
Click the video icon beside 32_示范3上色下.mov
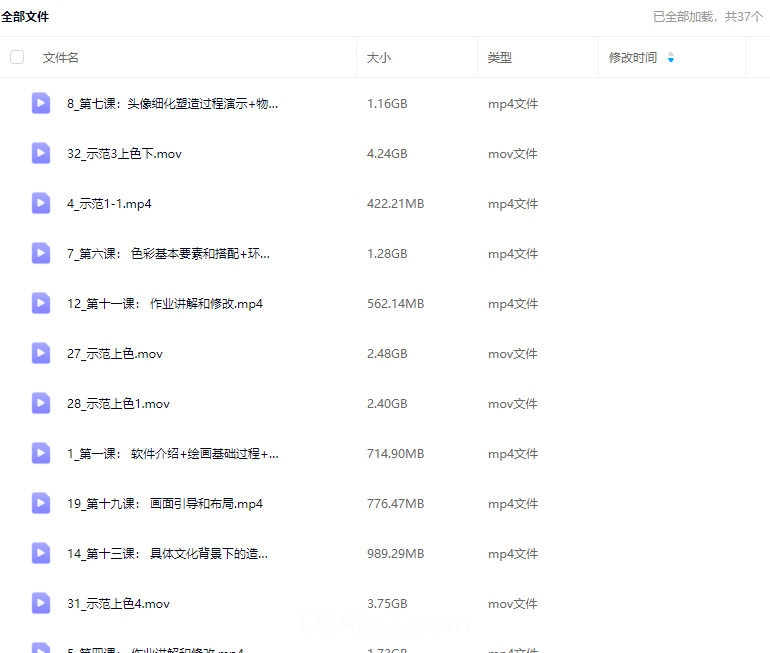click(x=41, y=153)
